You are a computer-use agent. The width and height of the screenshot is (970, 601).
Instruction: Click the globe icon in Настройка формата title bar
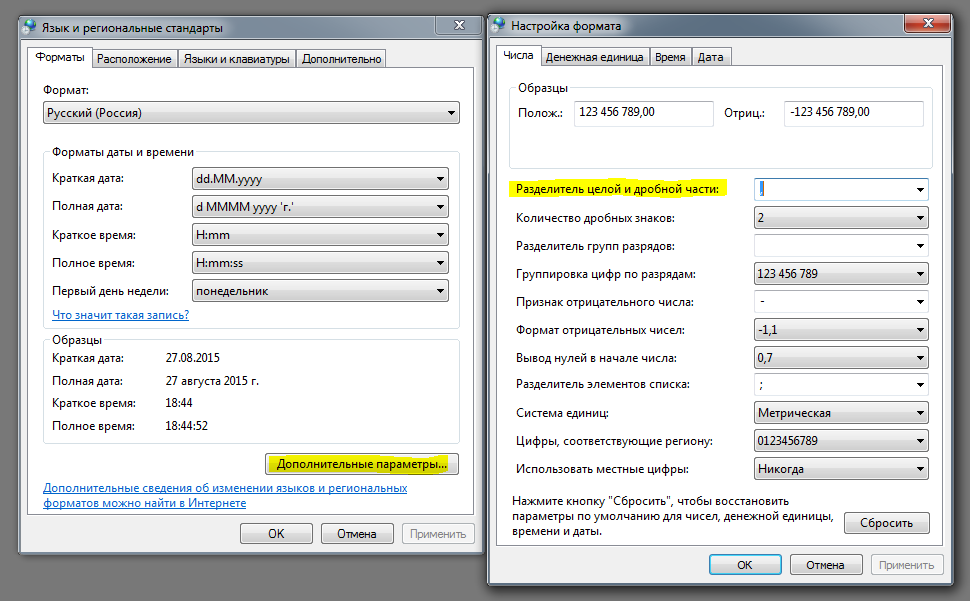pos(499,24)
